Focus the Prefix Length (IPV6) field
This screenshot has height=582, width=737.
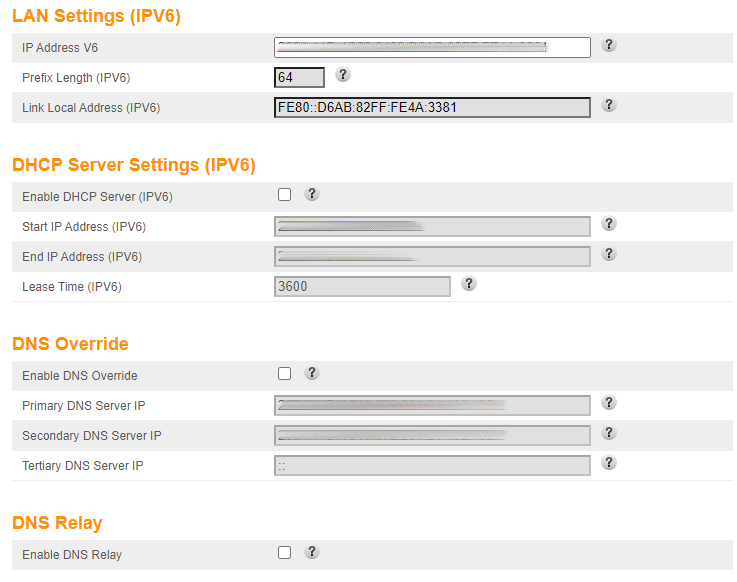pyautogui.click(x=299, y=77)
